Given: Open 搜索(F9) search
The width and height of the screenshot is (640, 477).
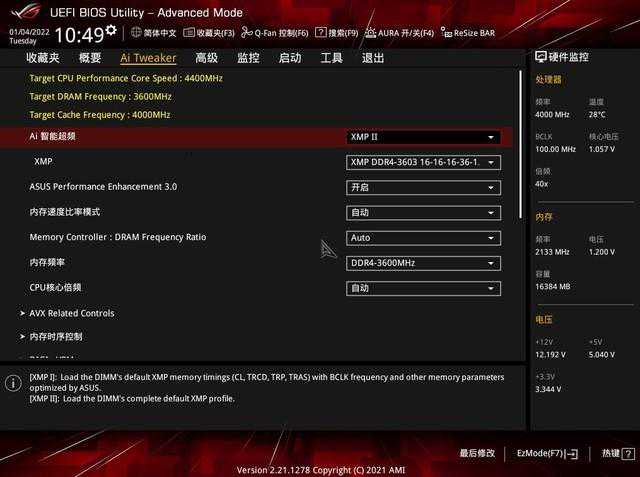Looking at the screenshot, I should pos(337,33).
